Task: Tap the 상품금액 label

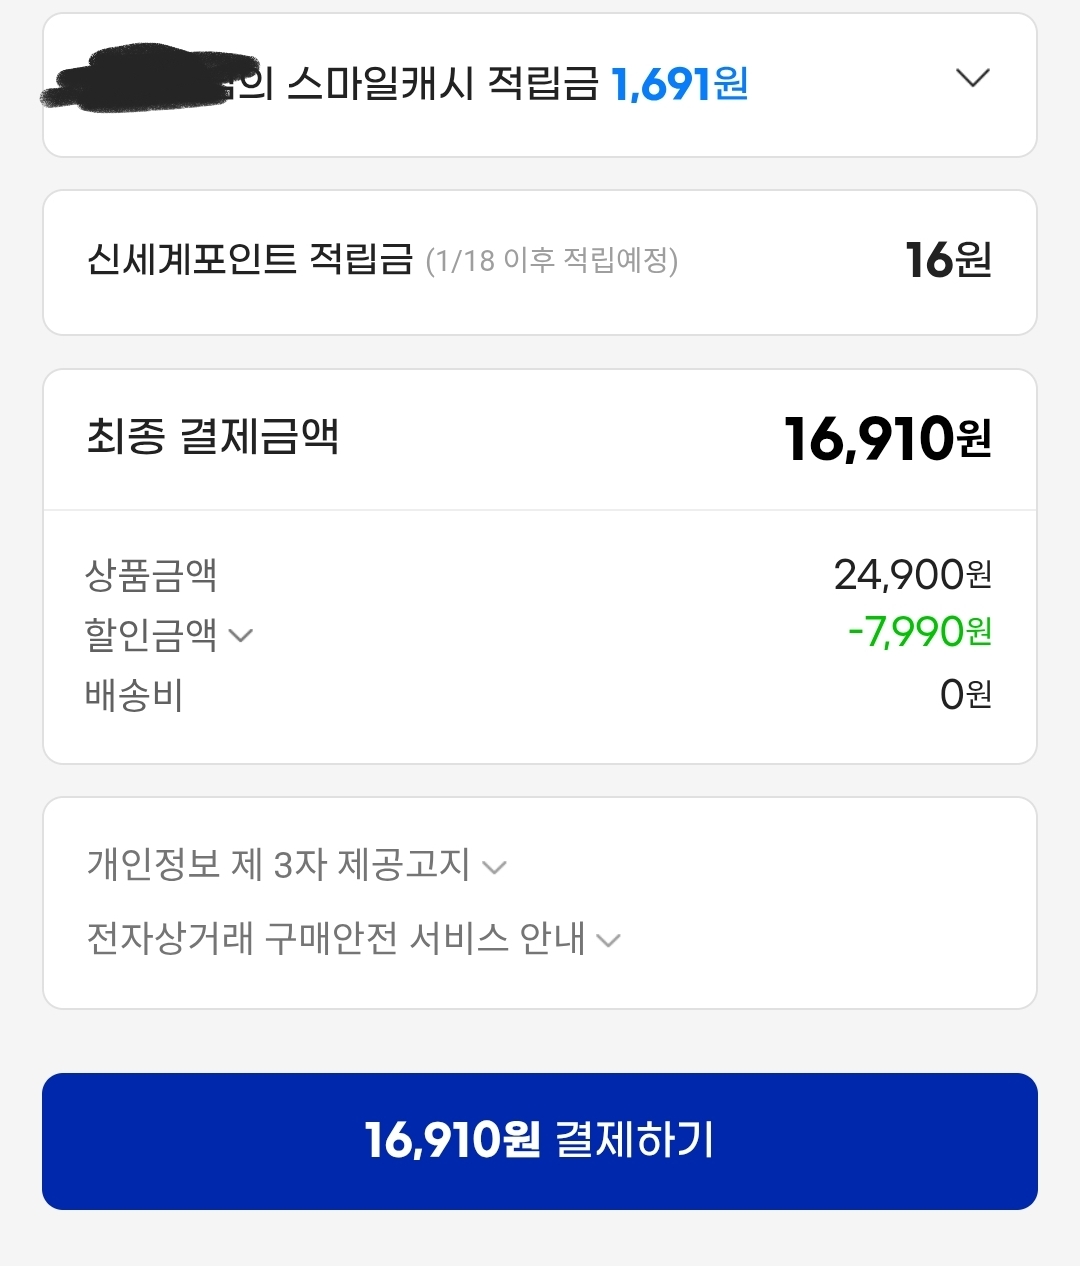Action: click(151, 575)
